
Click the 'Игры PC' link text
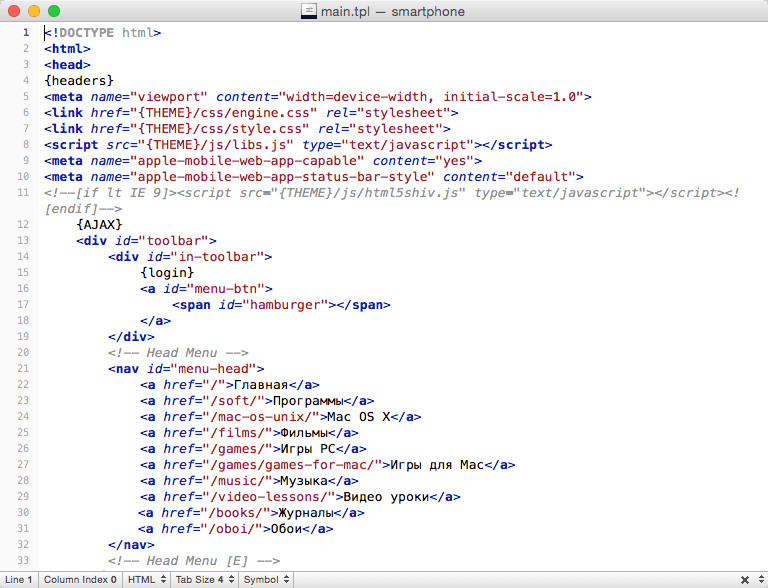coord(308,449)
